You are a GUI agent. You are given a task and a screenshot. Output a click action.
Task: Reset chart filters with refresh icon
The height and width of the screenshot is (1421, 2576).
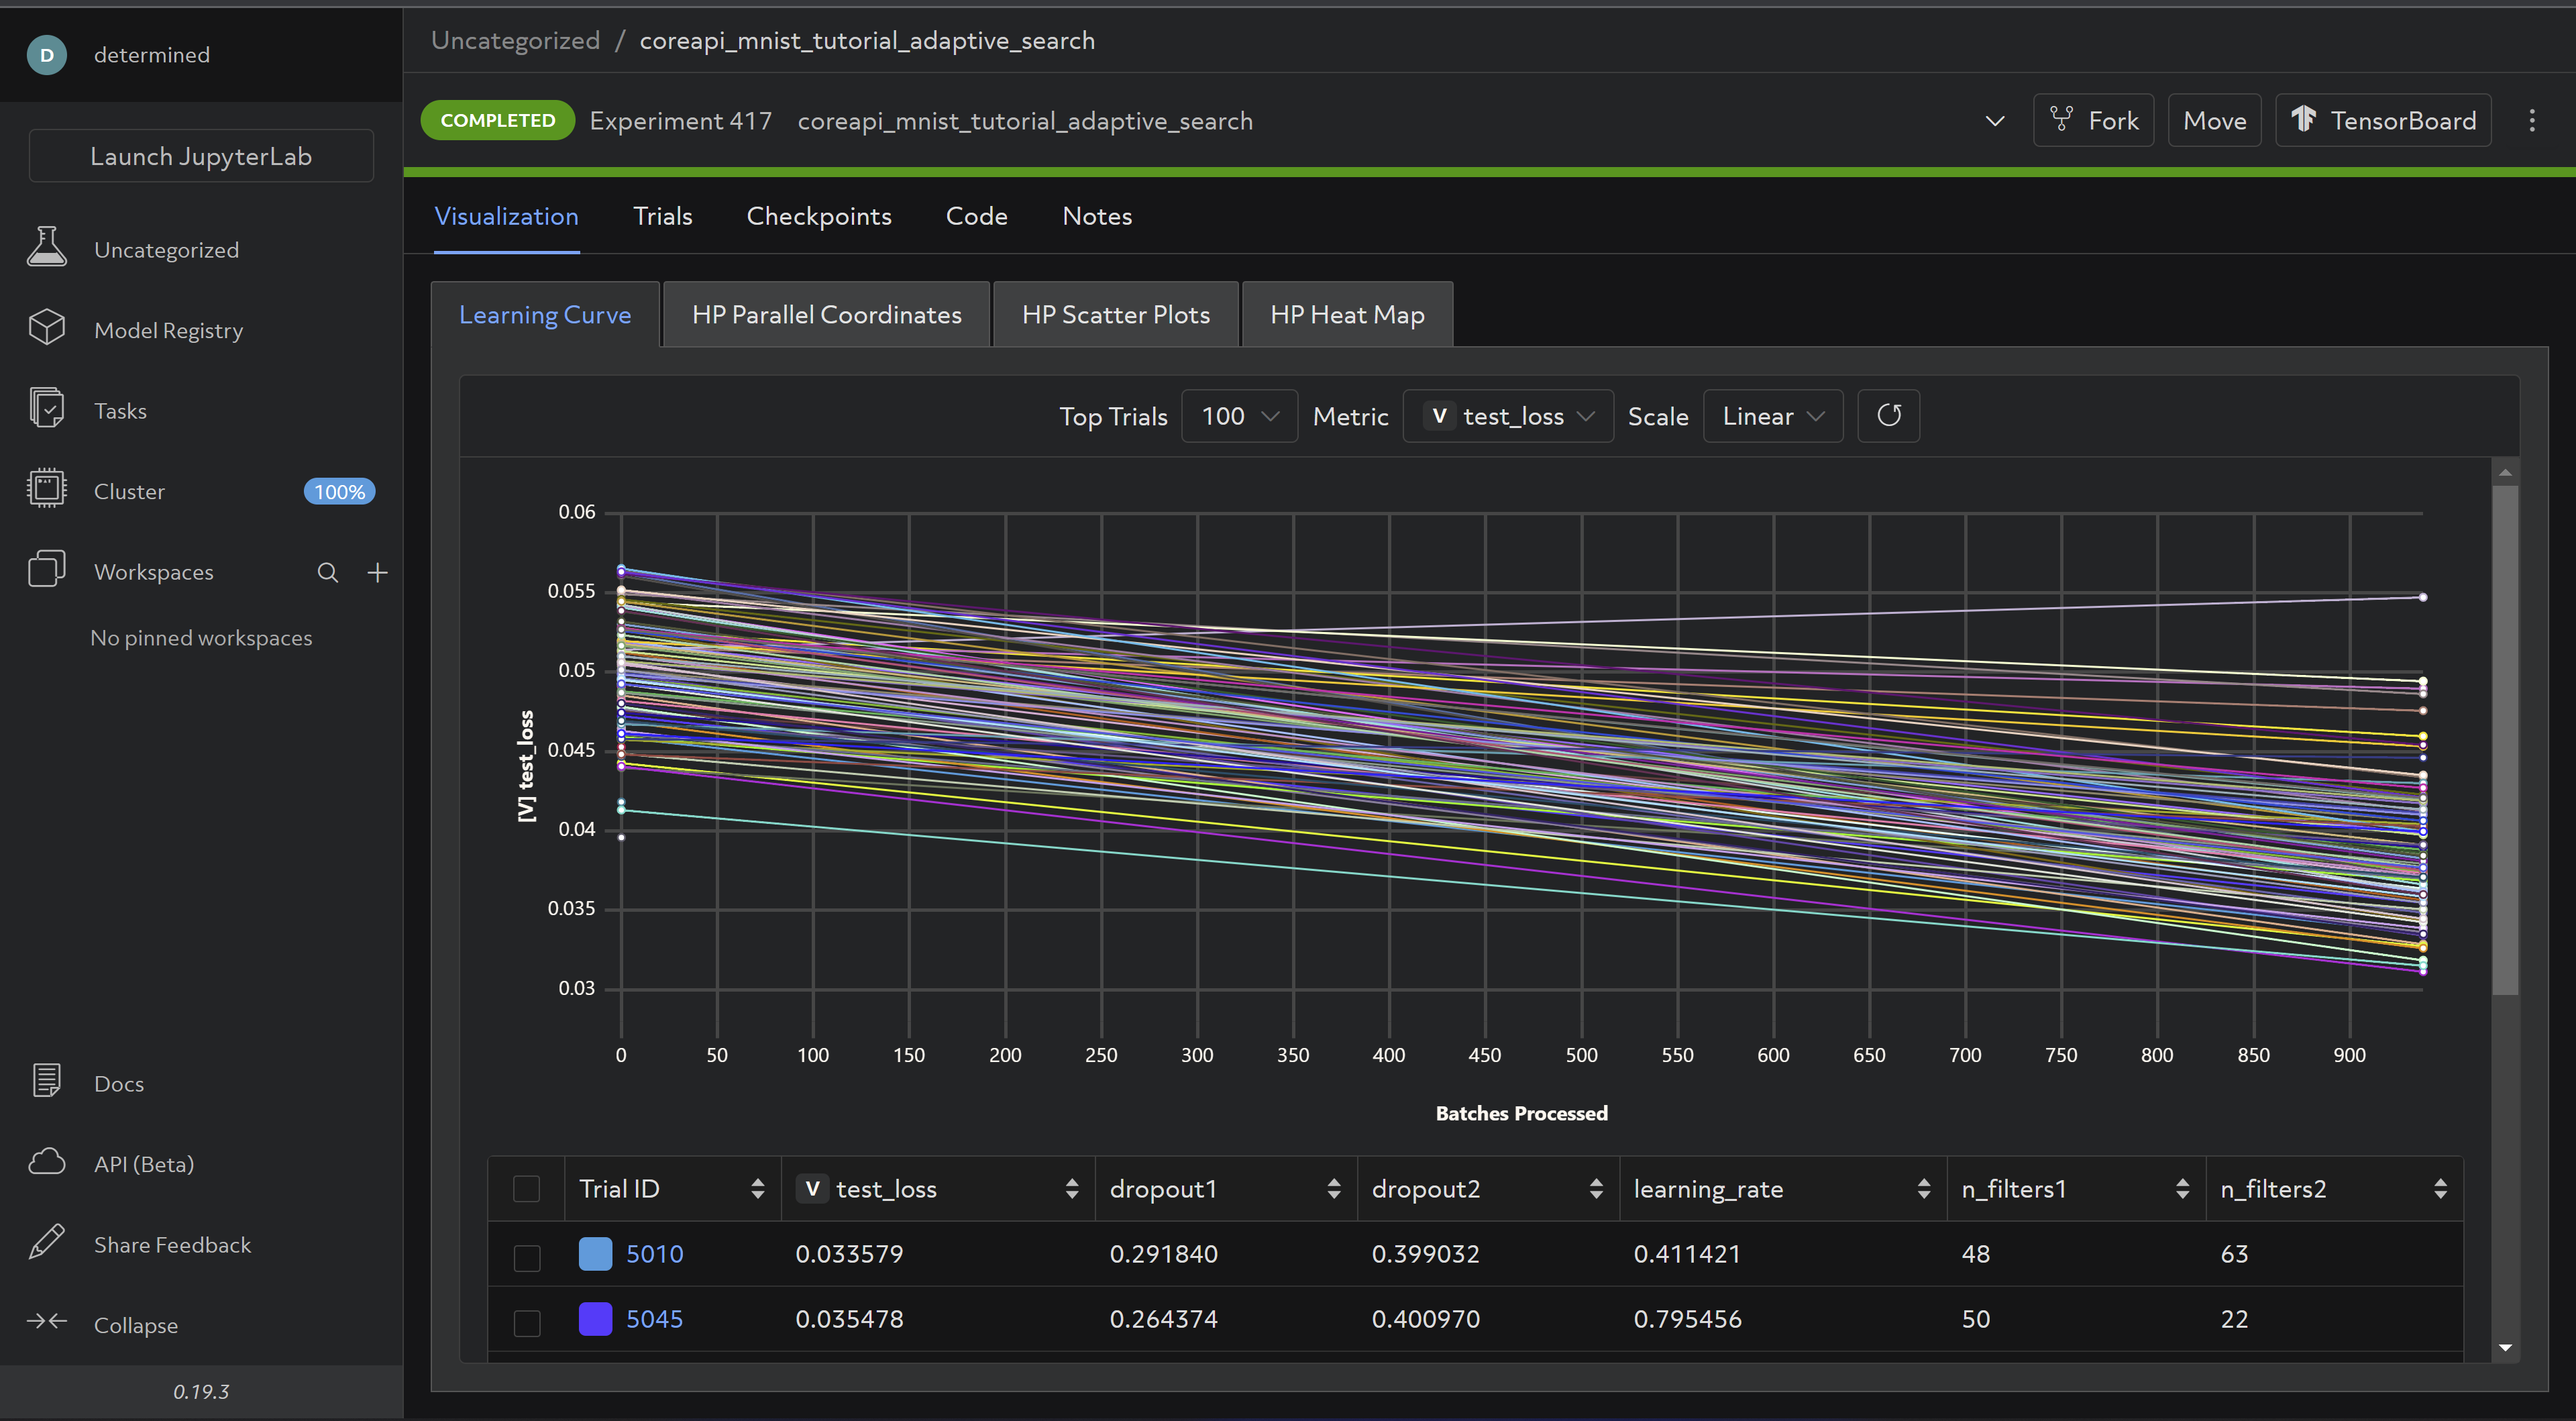coord(1888,416)
